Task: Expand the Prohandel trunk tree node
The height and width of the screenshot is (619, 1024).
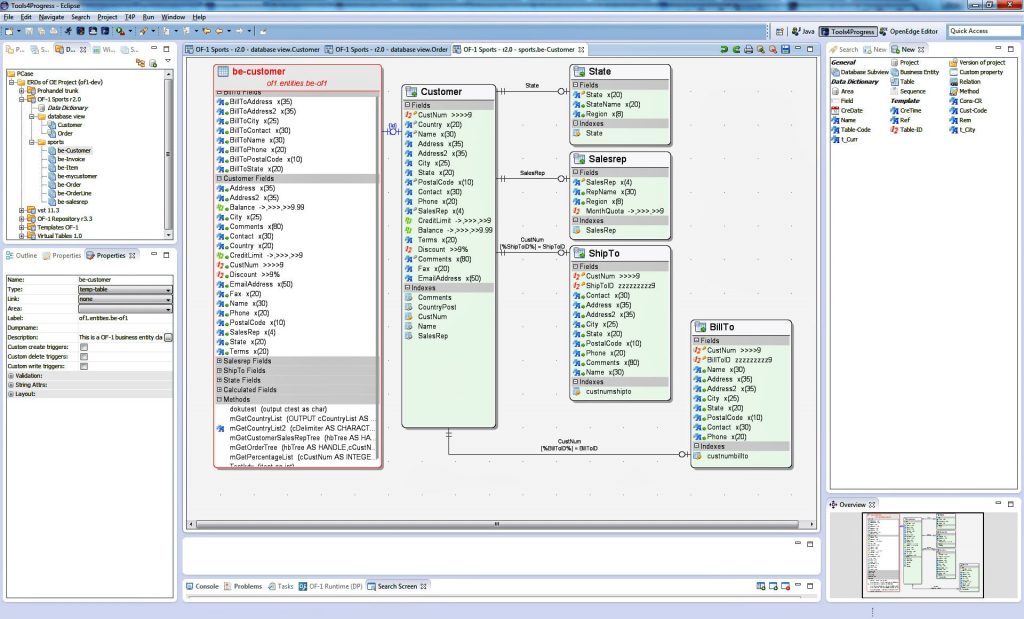Action: coord(21,91)
